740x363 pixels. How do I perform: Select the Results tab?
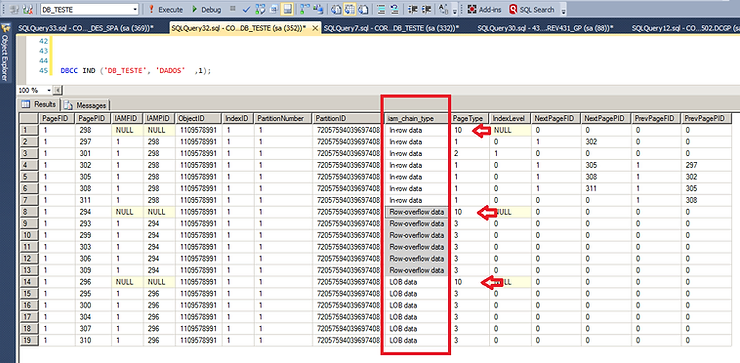[39, 104]
